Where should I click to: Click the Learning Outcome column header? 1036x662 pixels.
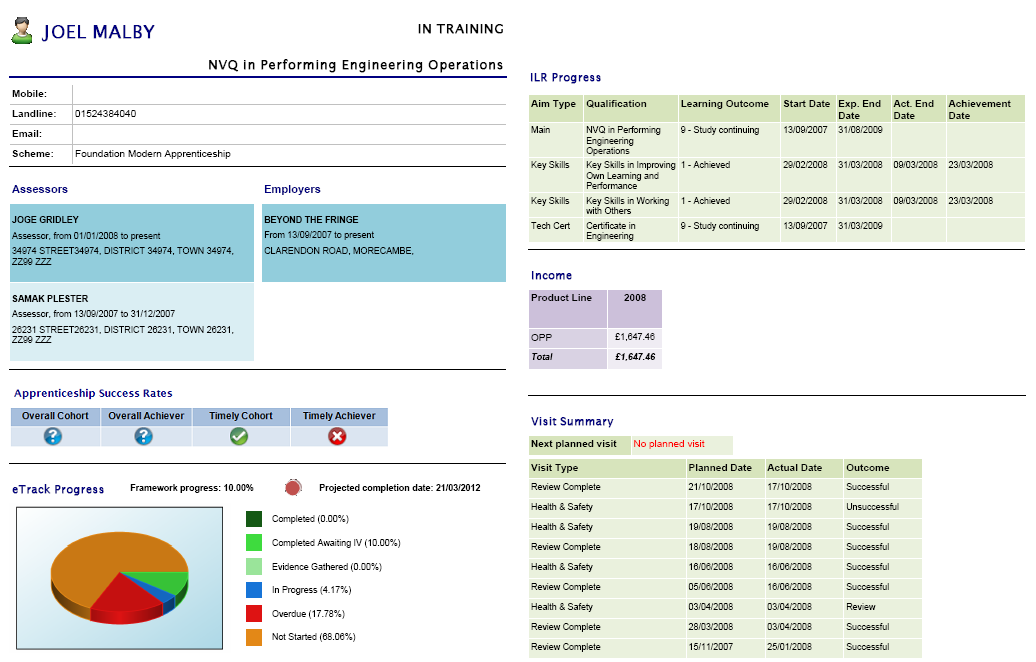(727, 104)
